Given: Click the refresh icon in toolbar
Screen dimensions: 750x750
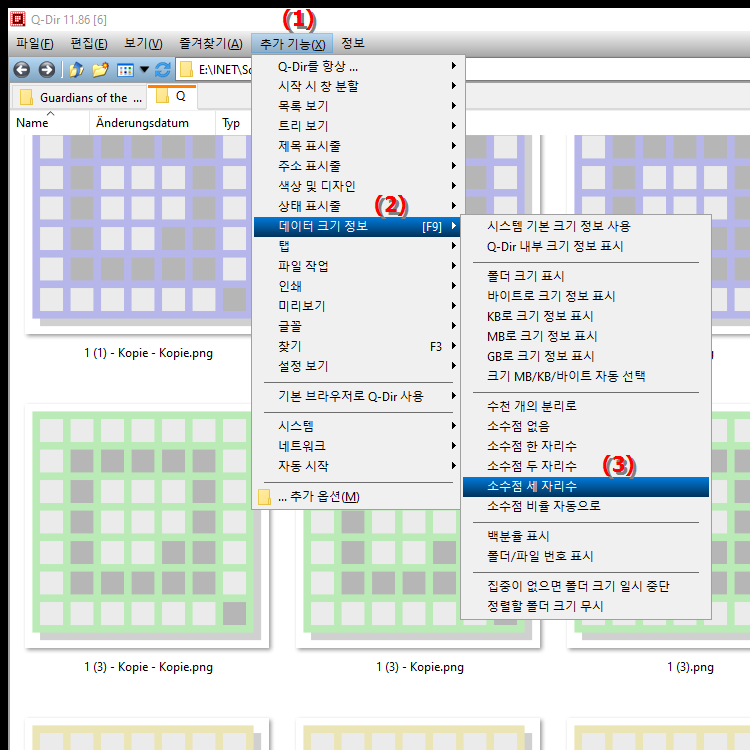Looking at the screenshot, I should tap(163, 70).
